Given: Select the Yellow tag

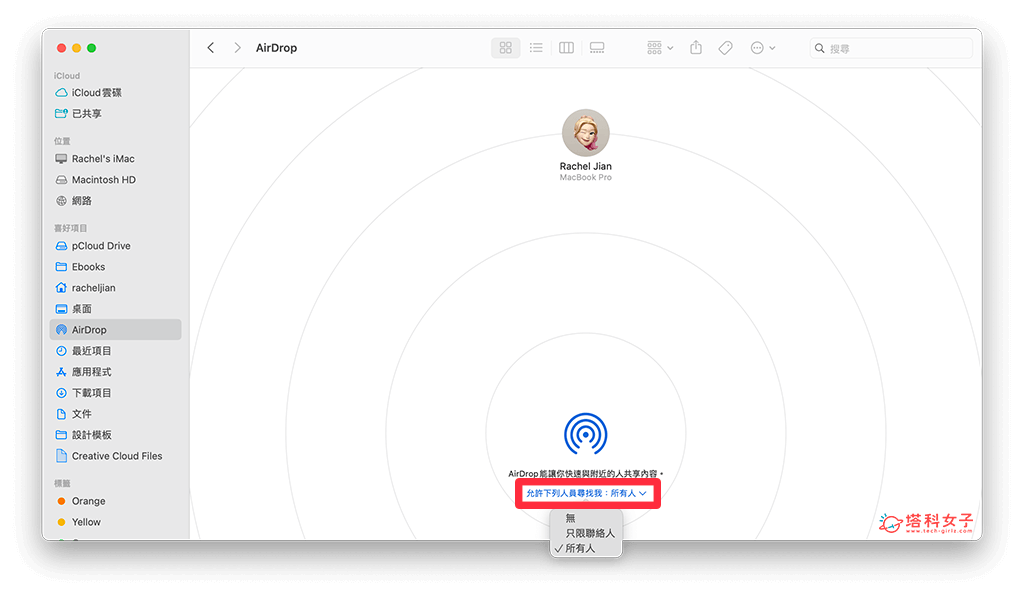Looking at the screenshot, I should tap(116, 522).
